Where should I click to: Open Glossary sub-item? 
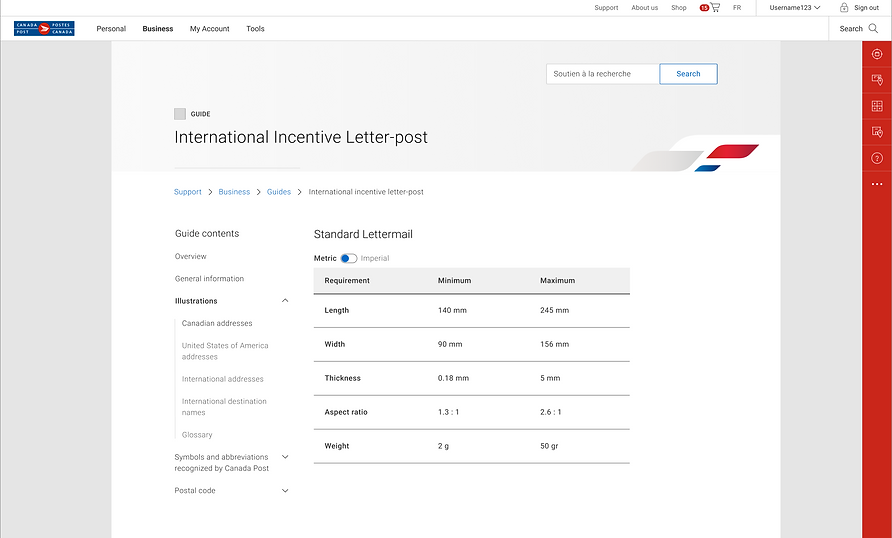tap(197, 434)
